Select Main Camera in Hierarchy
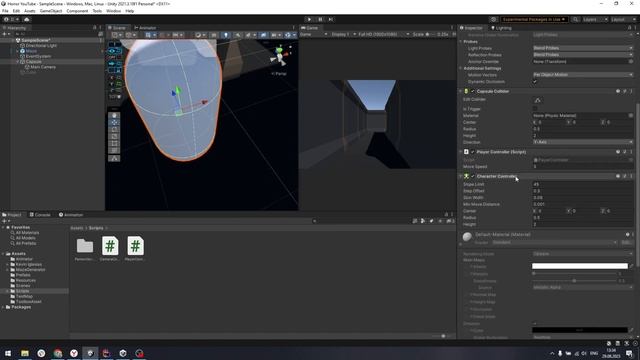640x360 pixels. point(43,67)
